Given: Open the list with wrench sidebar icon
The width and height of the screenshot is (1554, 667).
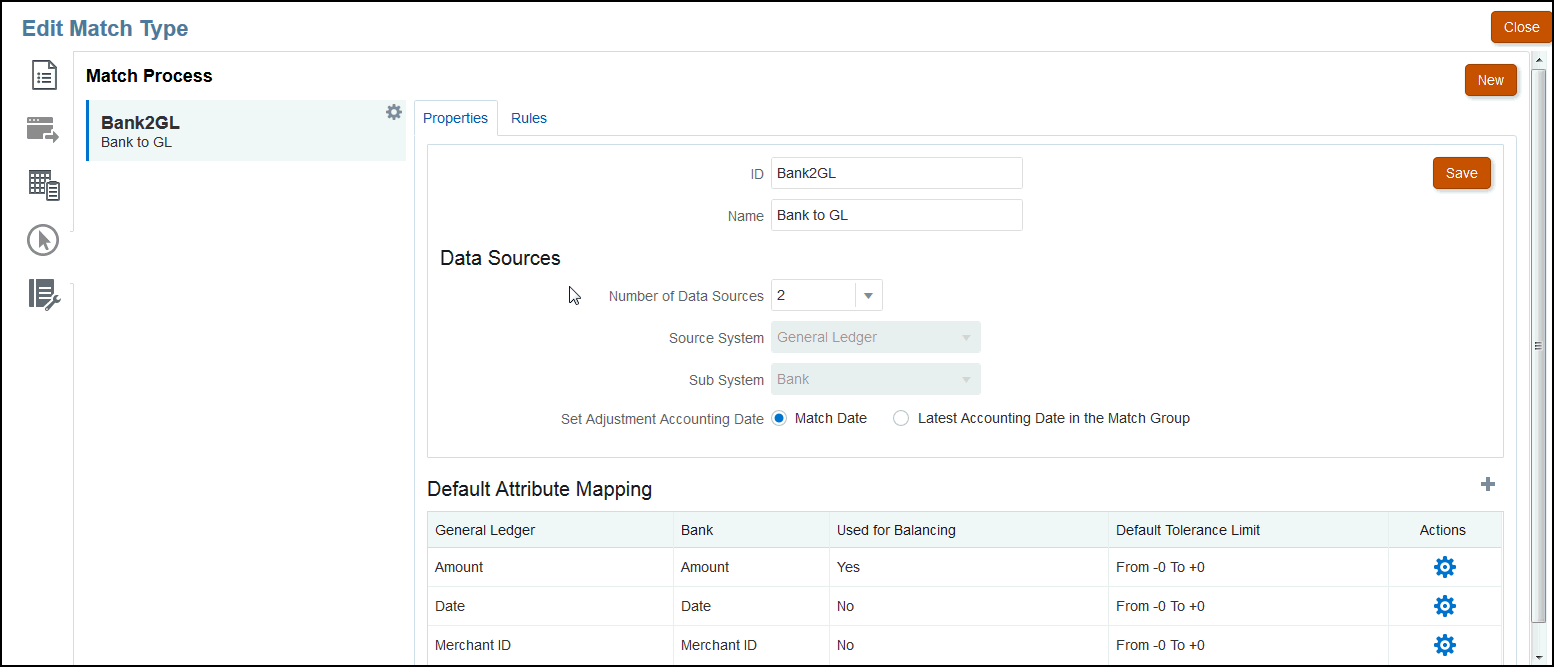Looking at the screenshot, I should tap(44, 294).
